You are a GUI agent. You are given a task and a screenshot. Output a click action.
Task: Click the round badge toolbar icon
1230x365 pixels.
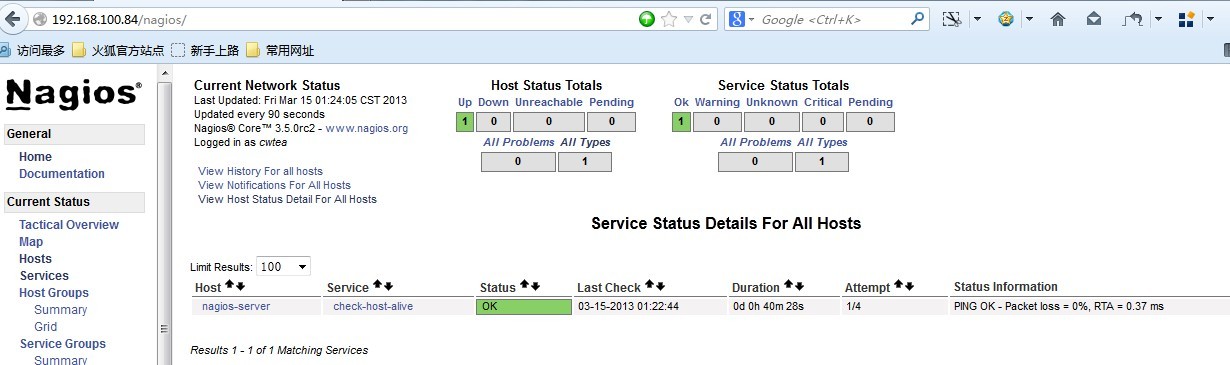coord(1007,19)
